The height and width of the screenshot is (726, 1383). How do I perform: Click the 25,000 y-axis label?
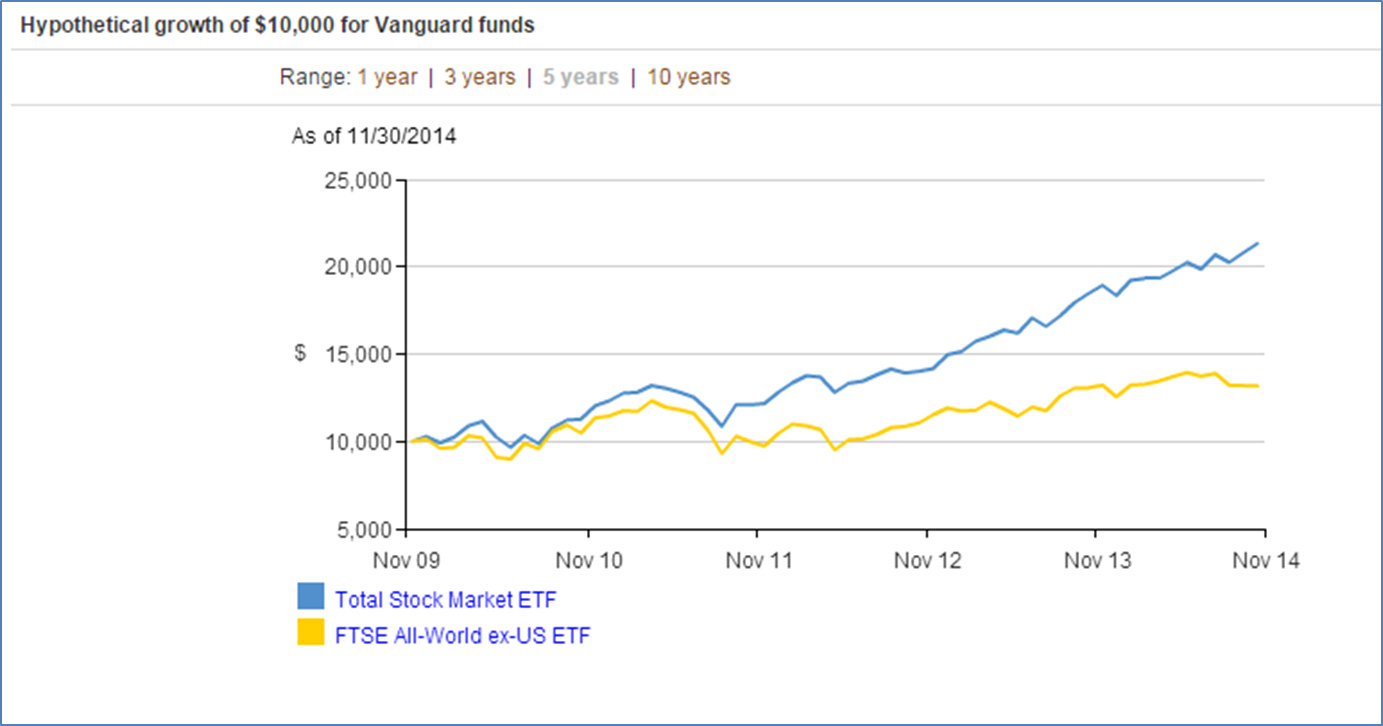click(359, 181)
